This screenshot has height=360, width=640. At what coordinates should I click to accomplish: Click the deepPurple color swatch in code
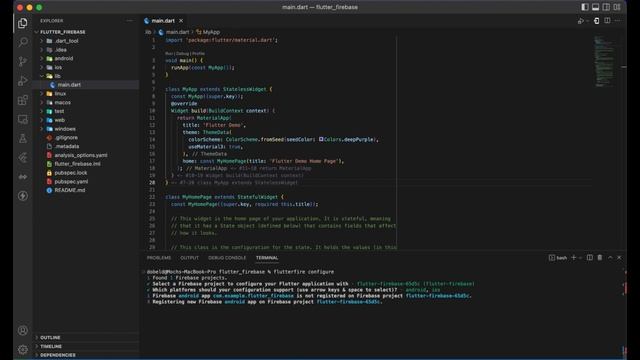pos(321,139)
